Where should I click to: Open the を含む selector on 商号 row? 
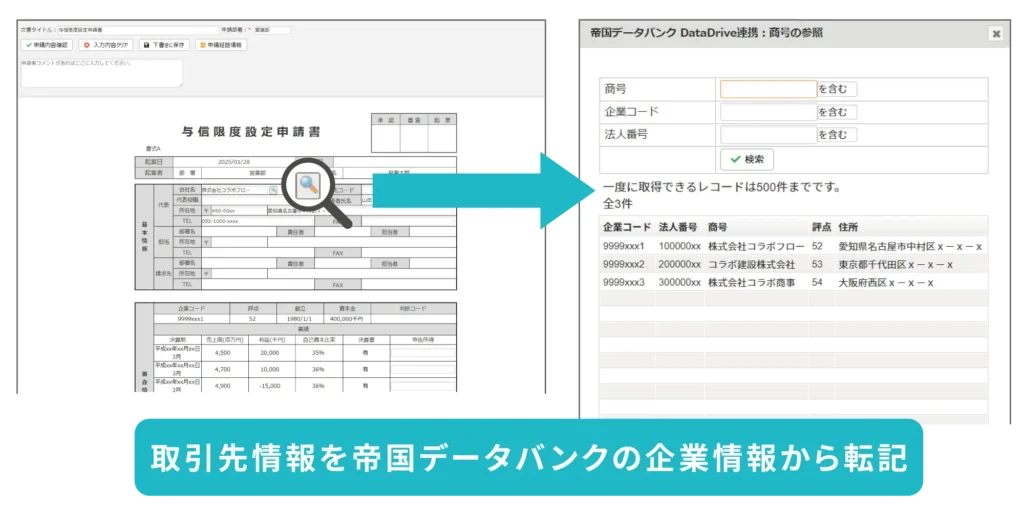837,89
